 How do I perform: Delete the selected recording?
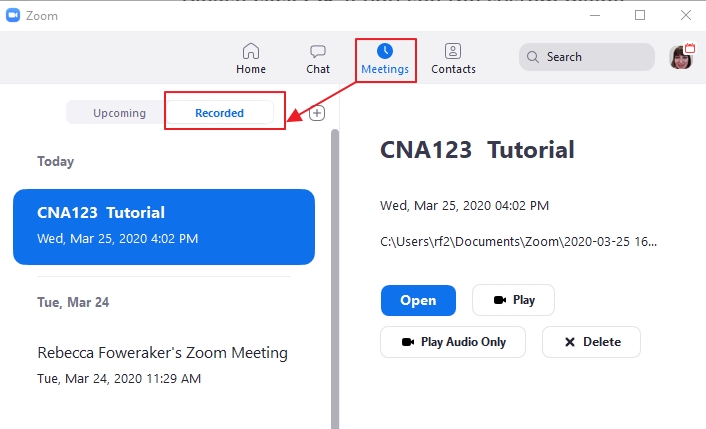(x=591, y=342)
